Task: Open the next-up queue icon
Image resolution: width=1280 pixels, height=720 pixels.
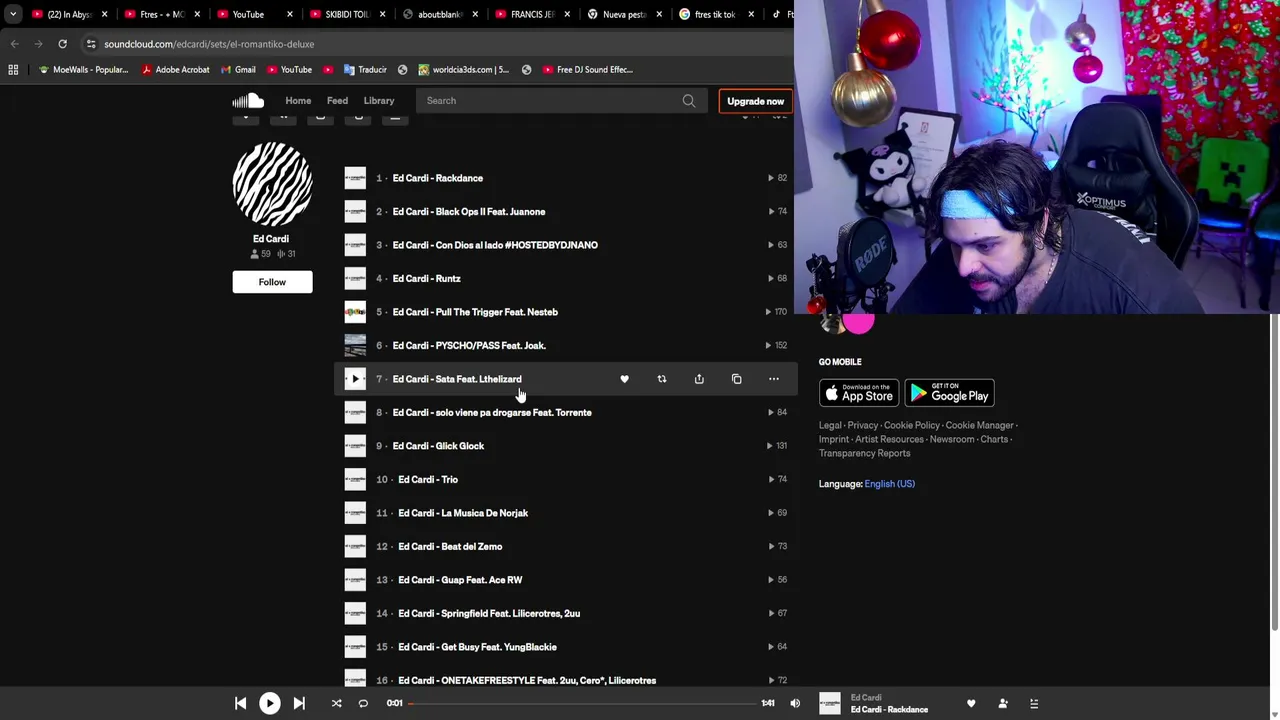Action: 1034,703
